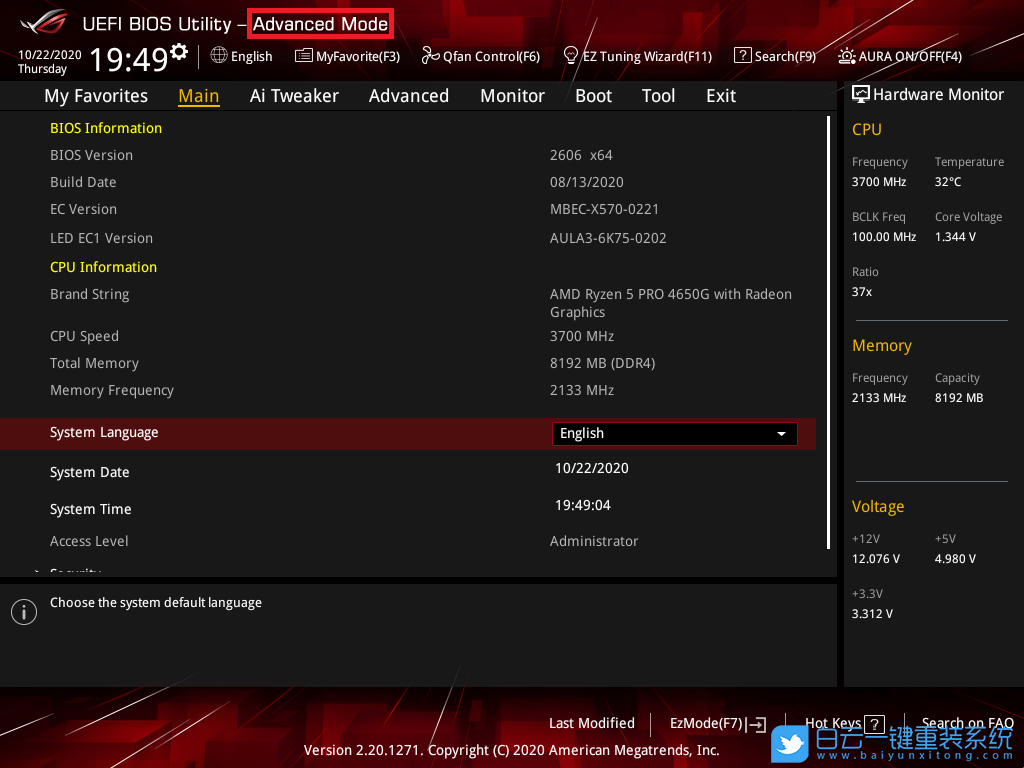Viewport: 1024px width, 768px height.
Task: Click Last Modified button
Action: pyautogui.click(x=591, y=723)
